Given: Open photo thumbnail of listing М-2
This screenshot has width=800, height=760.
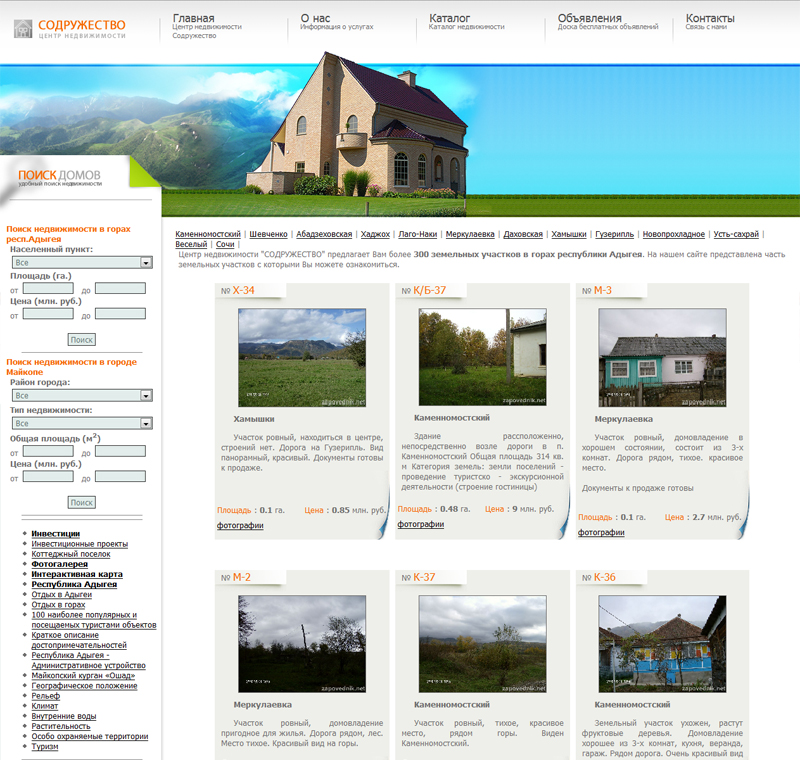Looking at the screenshot, I should (302, 644).
